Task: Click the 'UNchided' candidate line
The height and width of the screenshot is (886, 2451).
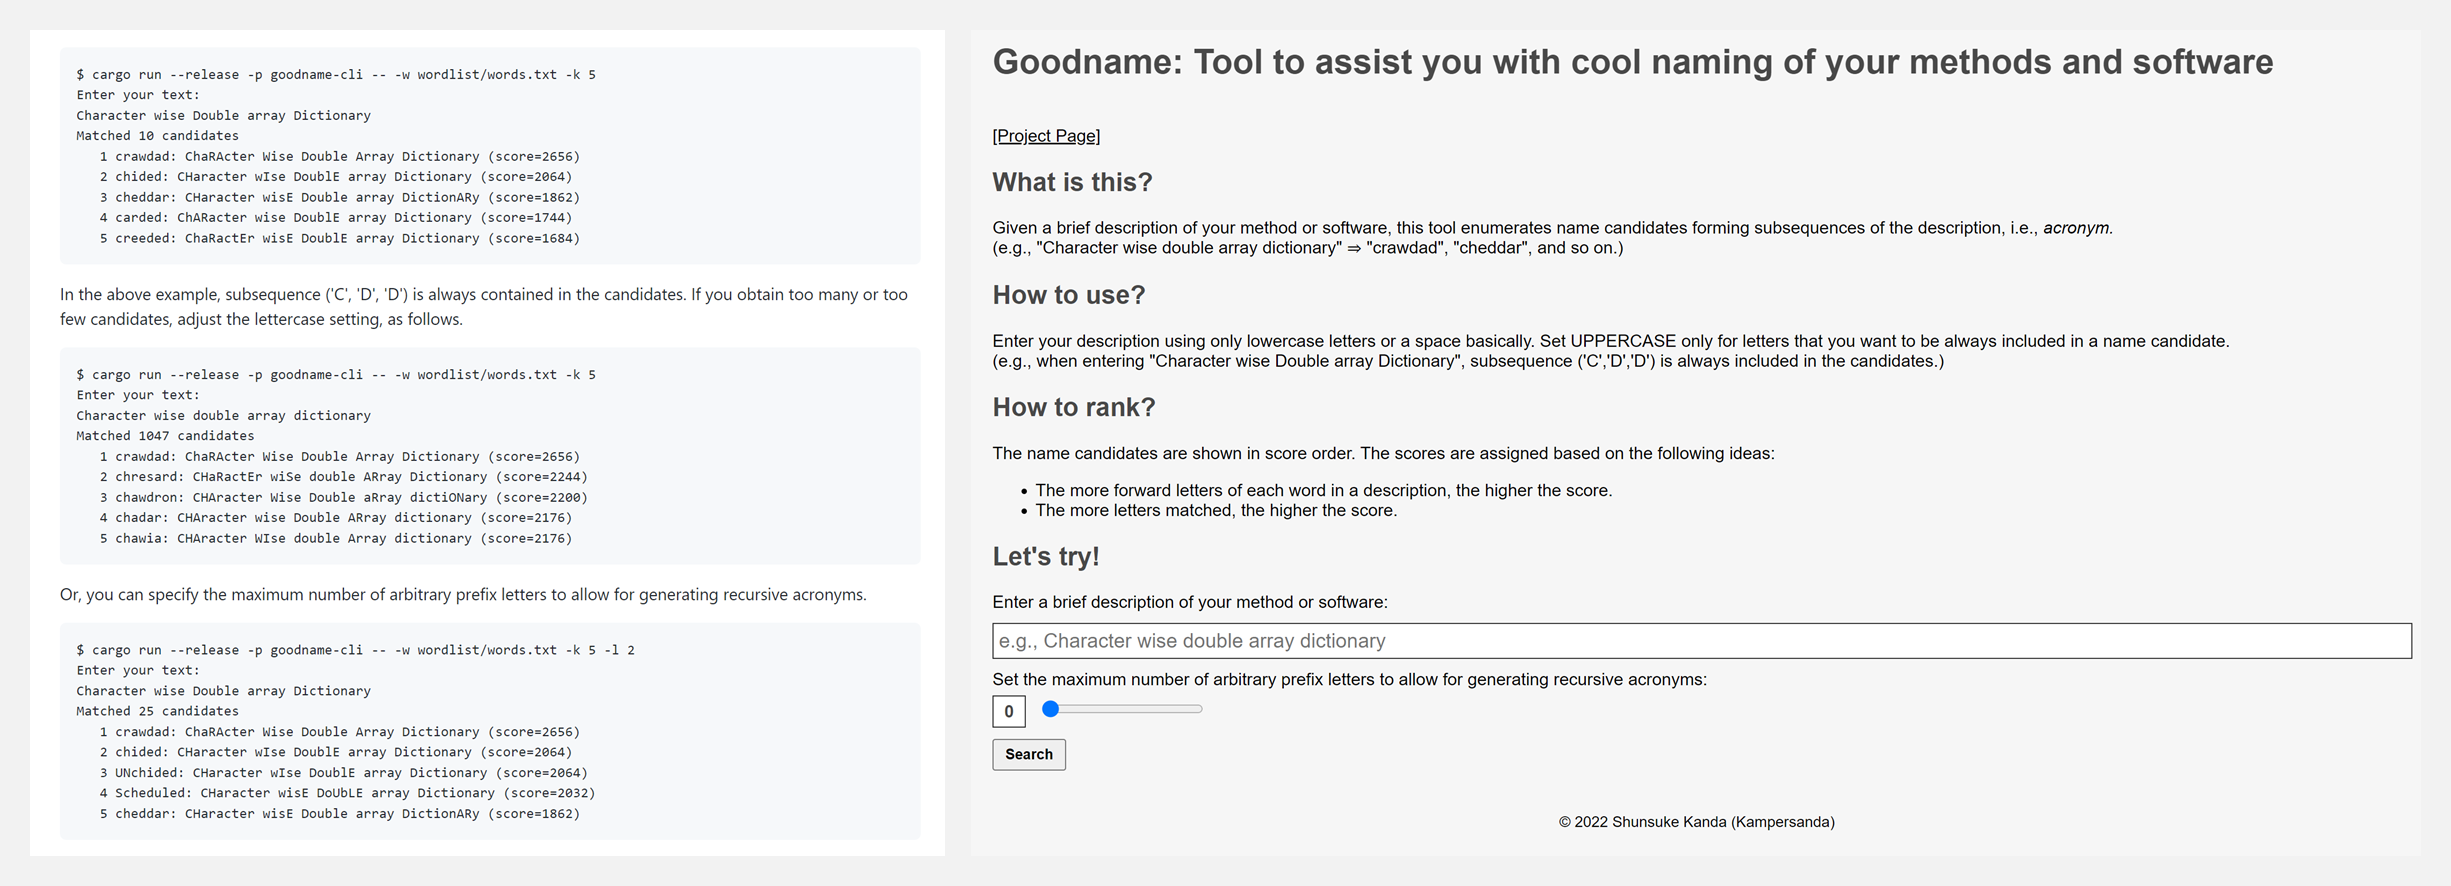Action: pyautogui.click(x=344, y=773)
